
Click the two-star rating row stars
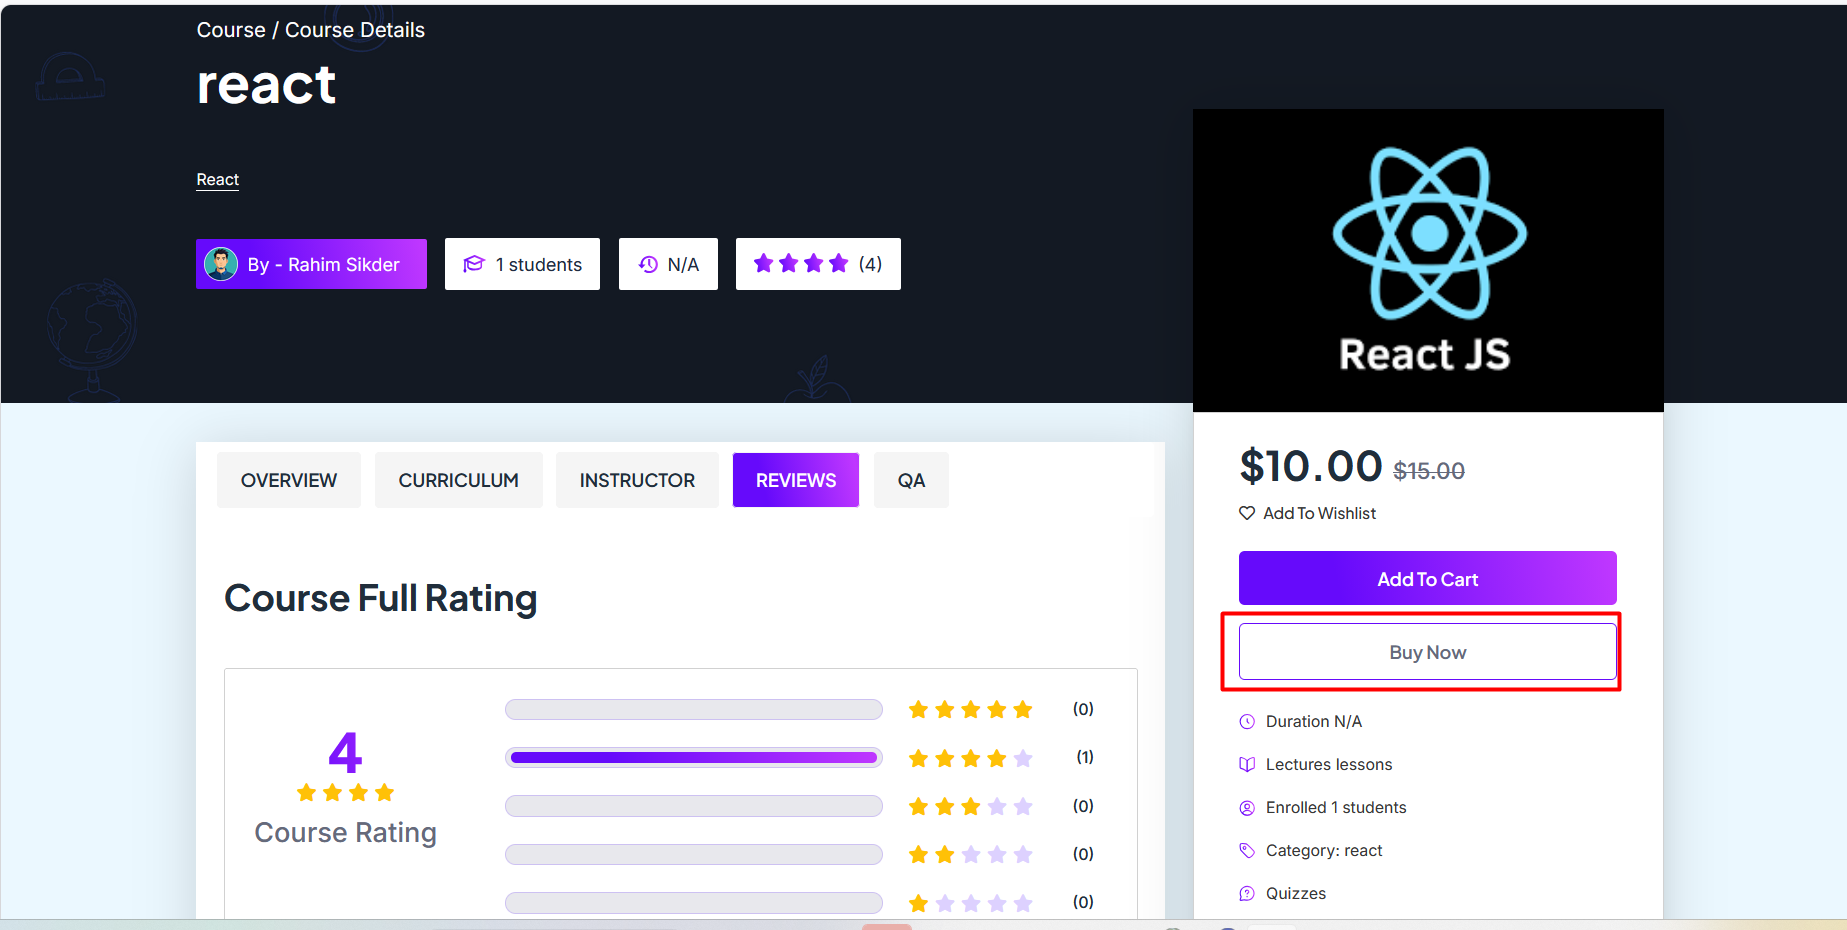tap(970, 854)
